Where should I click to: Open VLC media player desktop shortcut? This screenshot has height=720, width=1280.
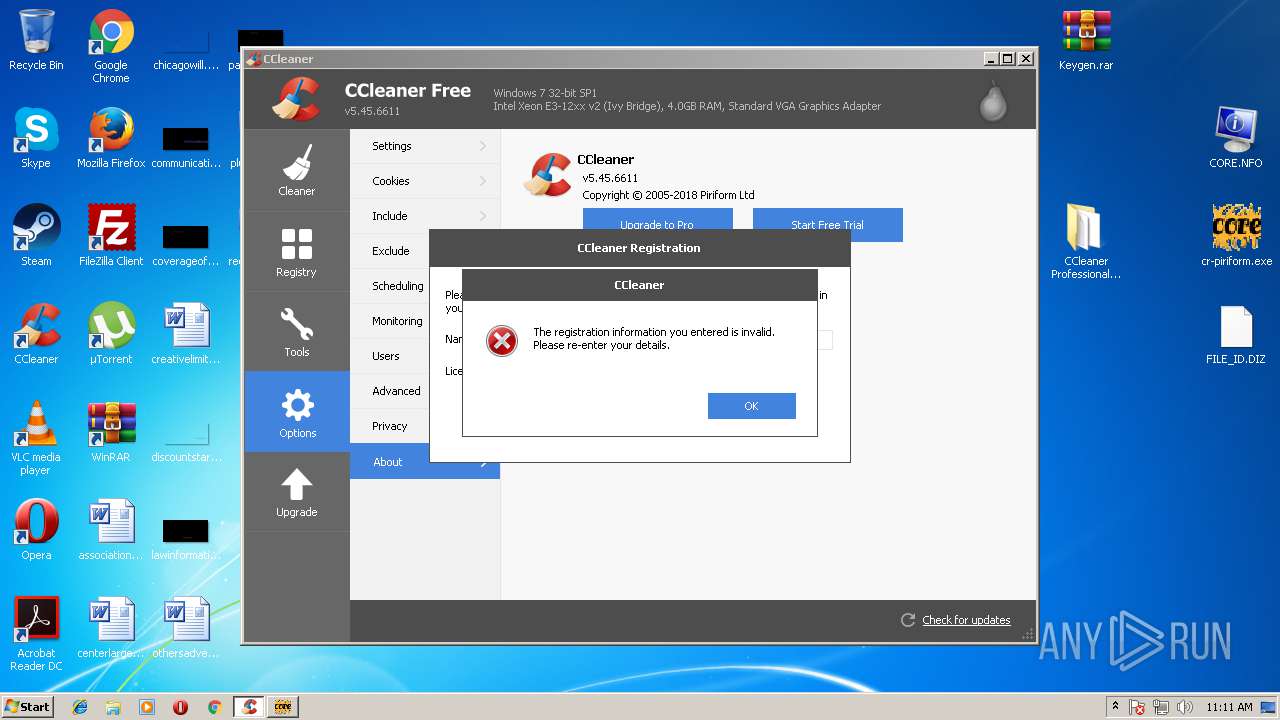pyautogui.click(x=36, y=438)
